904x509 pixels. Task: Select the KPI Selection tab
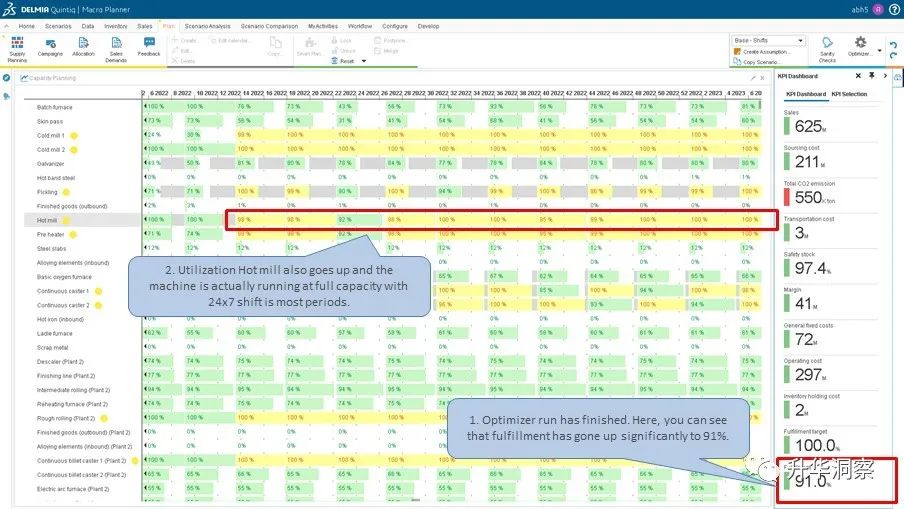click(849, 94)
